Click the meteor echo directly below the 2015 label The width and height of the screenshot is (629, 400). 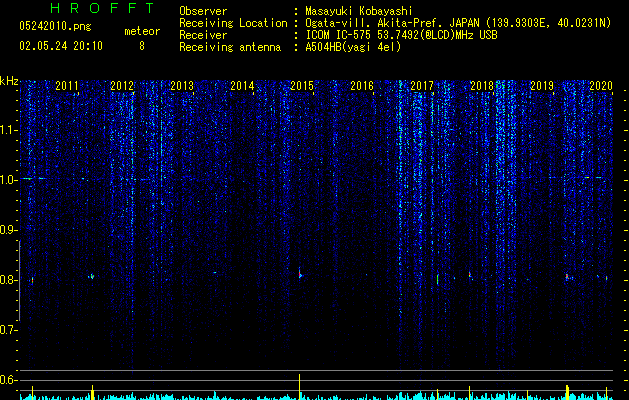300,274
